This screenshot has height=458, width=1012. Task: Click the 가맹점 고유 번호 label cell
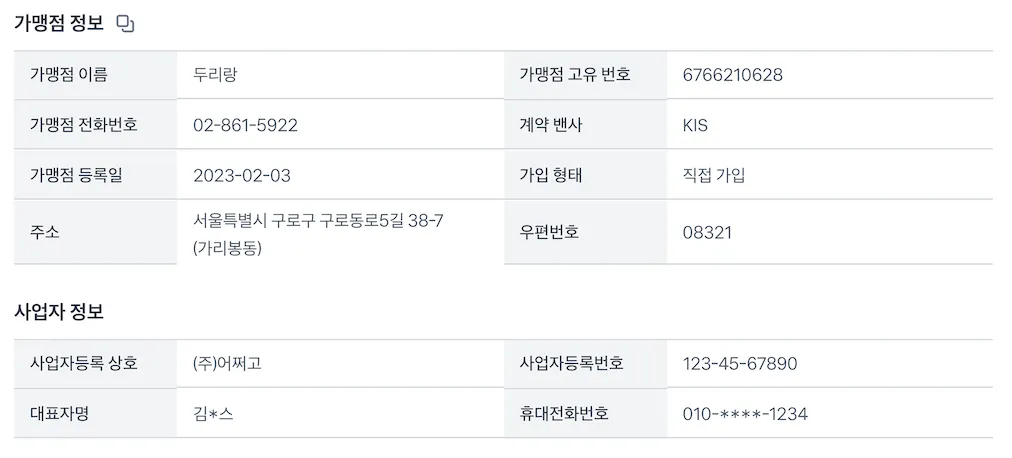pyautogui.click(x=574, y=75)
